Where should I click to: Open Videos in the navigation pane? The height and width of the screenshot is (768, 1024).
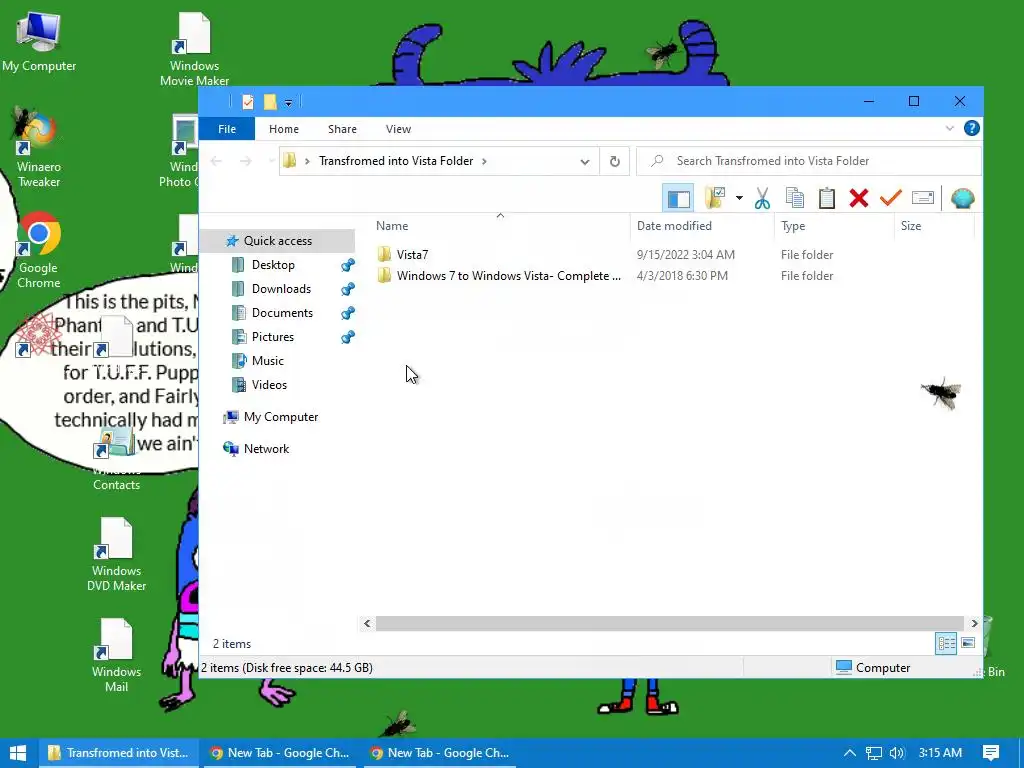[269, 385]
